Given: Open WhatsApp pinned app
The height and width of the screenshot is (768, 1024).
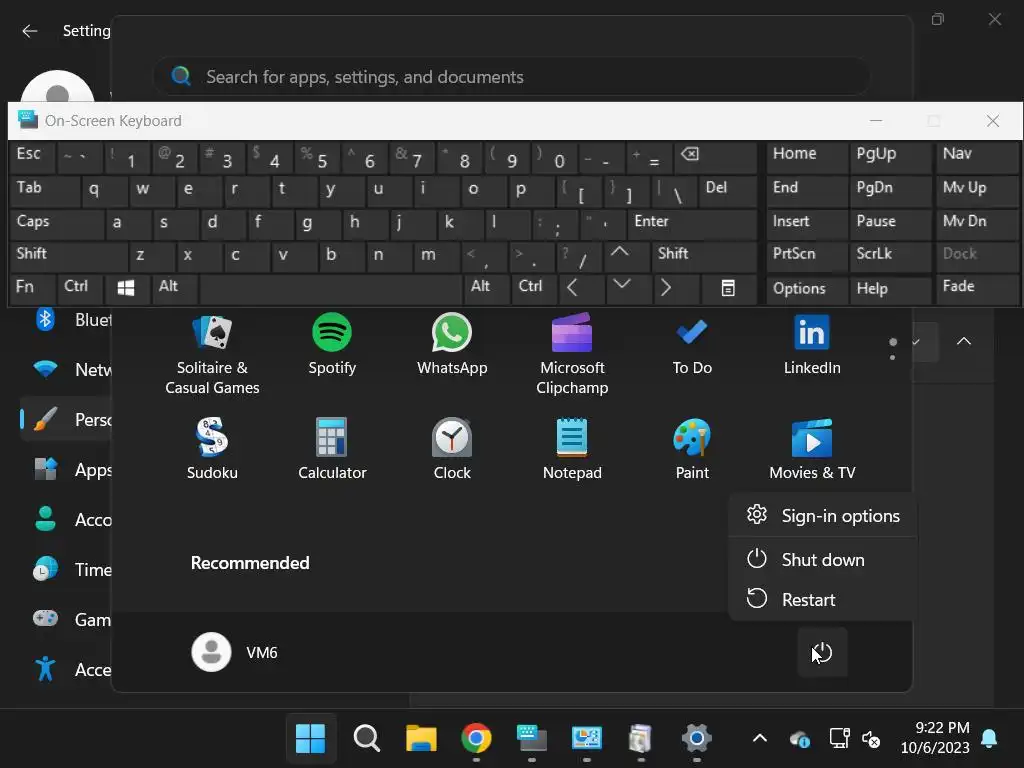Looking at the screenshot, I should point(452,345).
